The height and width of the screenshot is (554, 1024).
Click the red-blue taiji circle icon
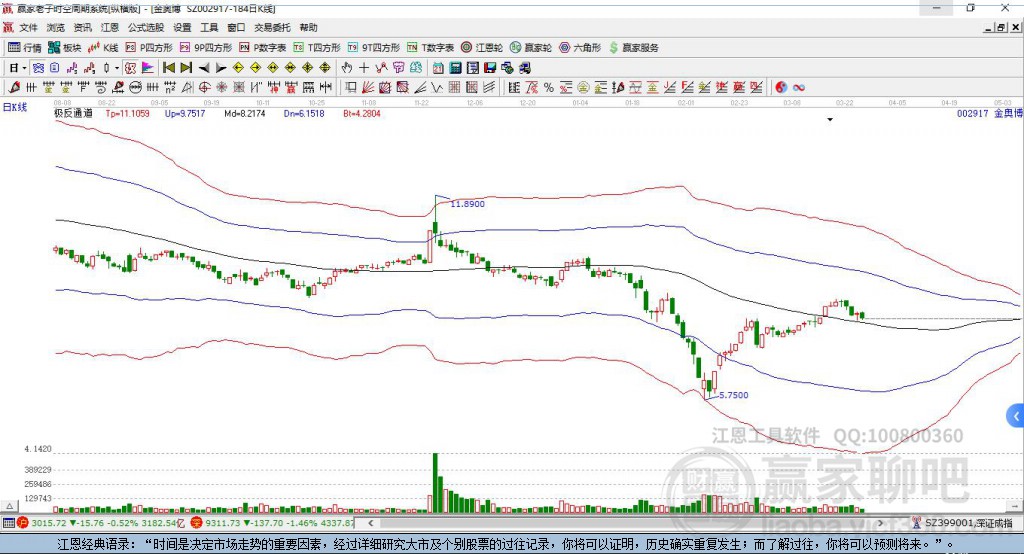pyautogui.click(x=781, y=88)
